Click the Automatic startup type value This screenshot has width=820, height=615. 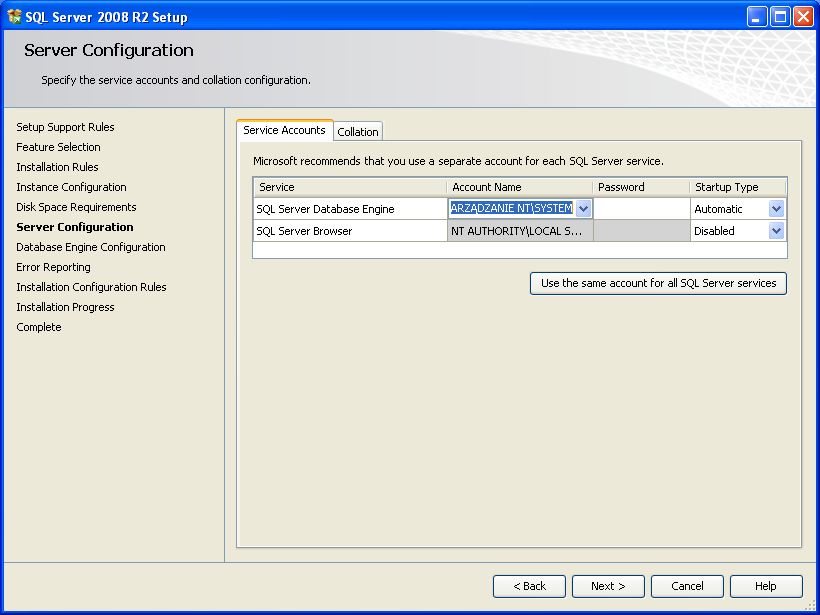(718, 209)
